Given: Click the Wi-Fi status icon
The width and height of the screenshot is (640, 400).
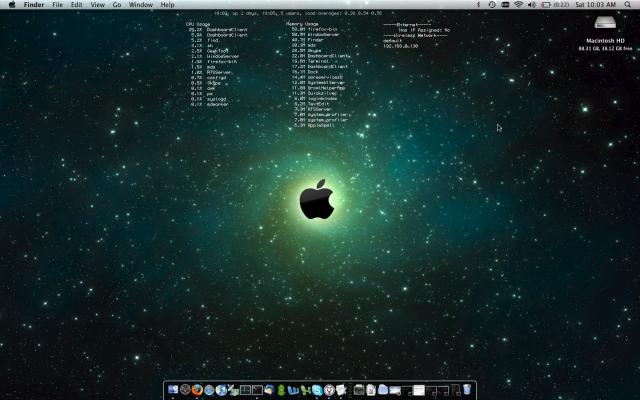Looking at the screenshot, I should [518, 4].
